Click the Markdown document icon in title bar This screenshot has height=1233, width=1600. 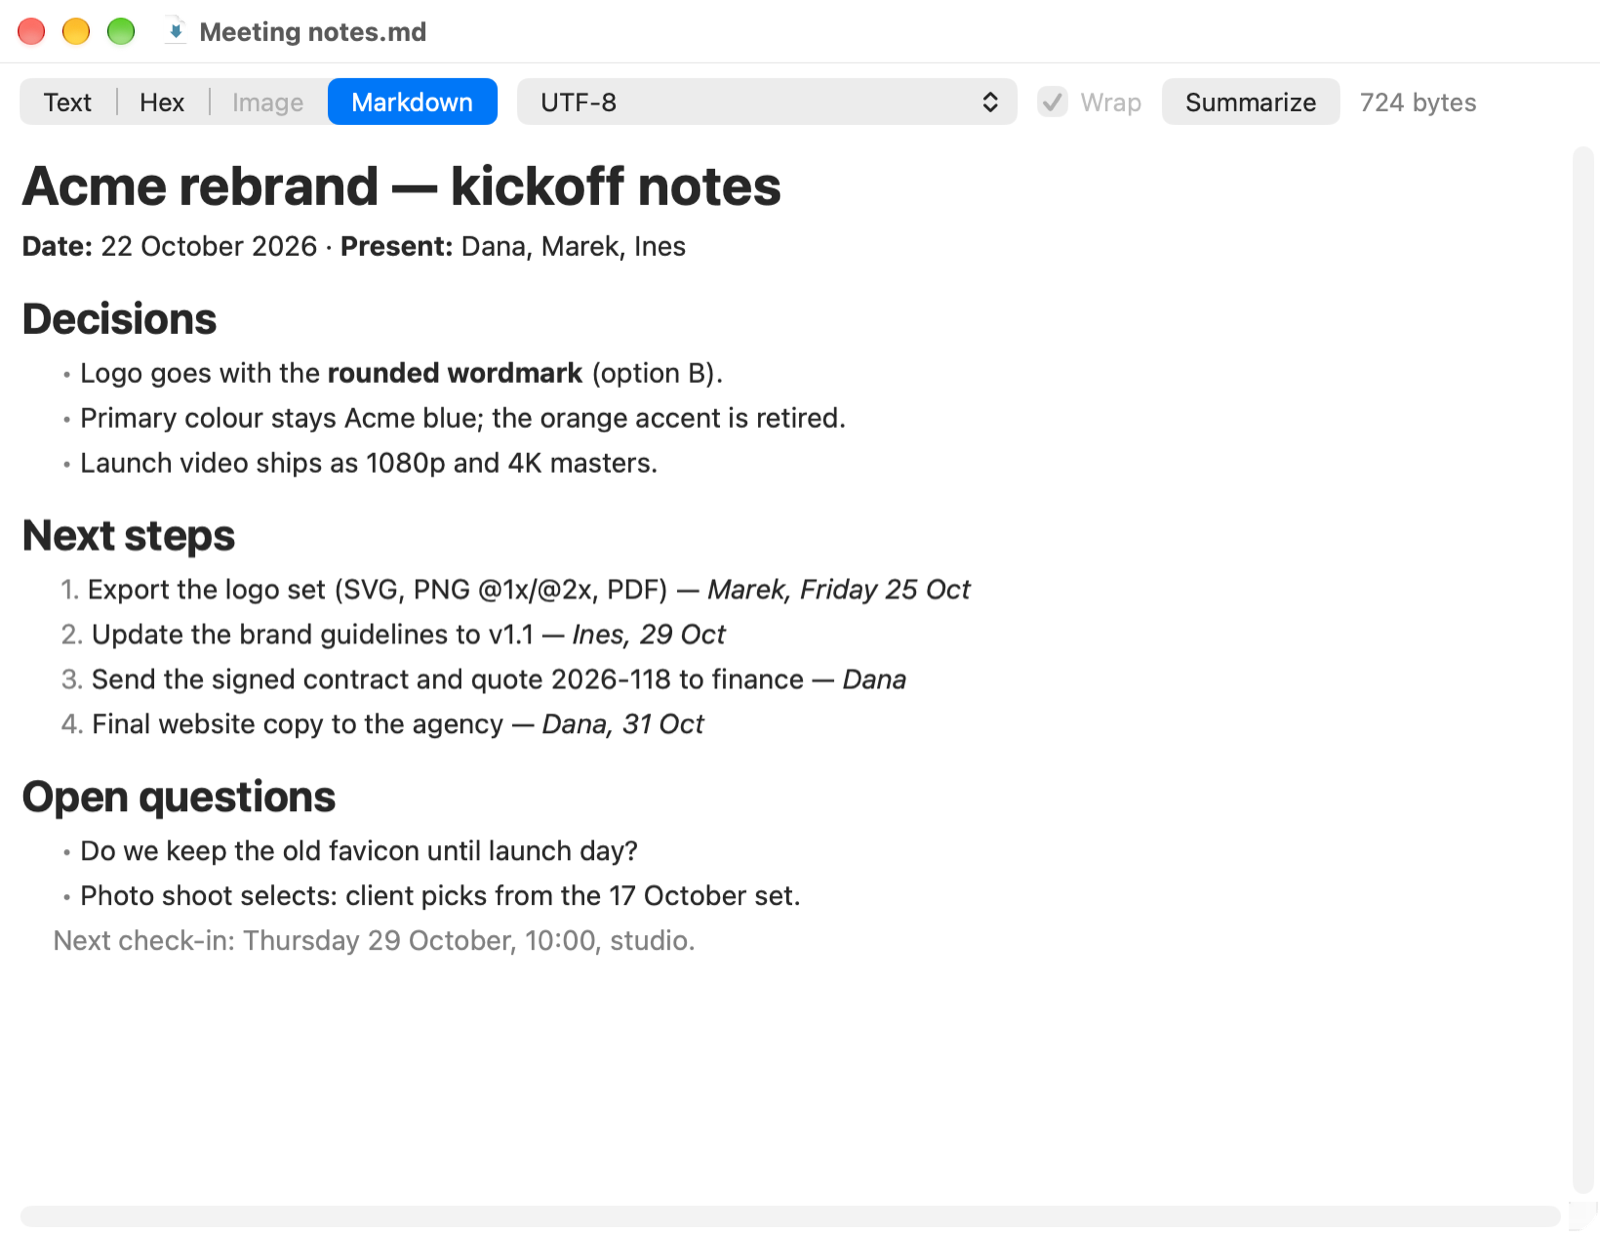[x=175, y=31]
